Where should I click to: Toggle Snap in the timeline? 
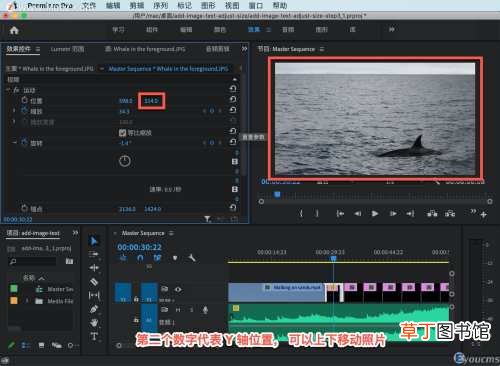click(x=140, y=258)
